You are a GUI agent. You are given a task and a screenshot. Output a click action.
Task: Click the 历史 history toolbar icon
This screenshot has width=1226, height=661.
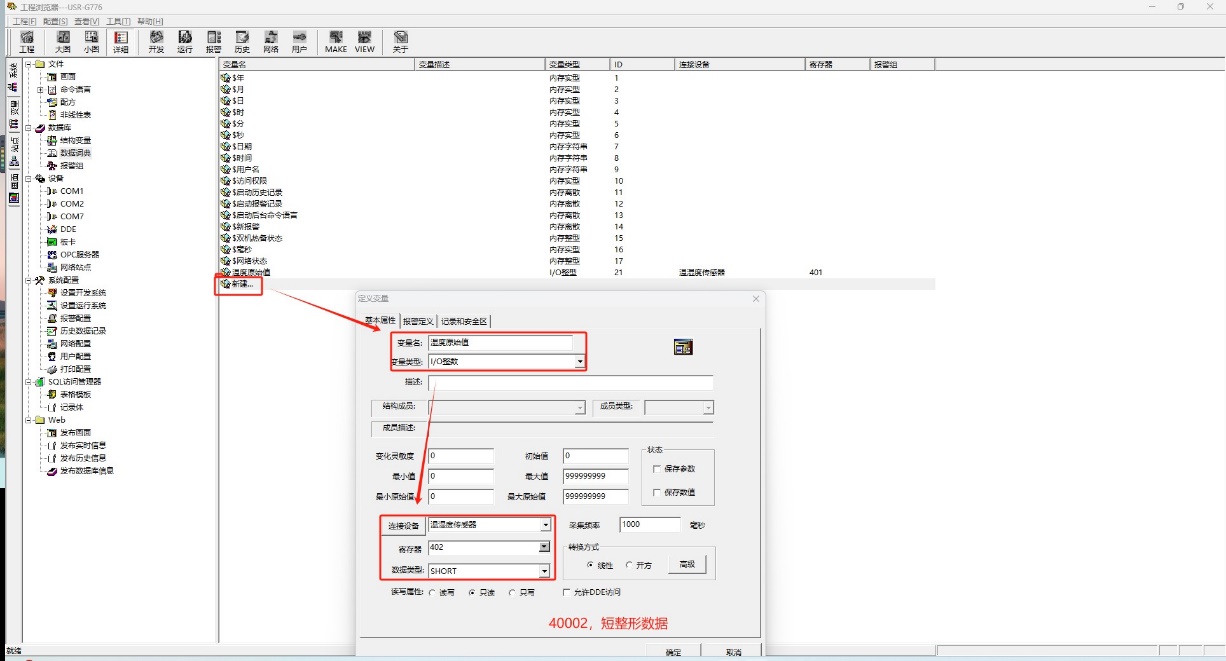tap(242, 41)
